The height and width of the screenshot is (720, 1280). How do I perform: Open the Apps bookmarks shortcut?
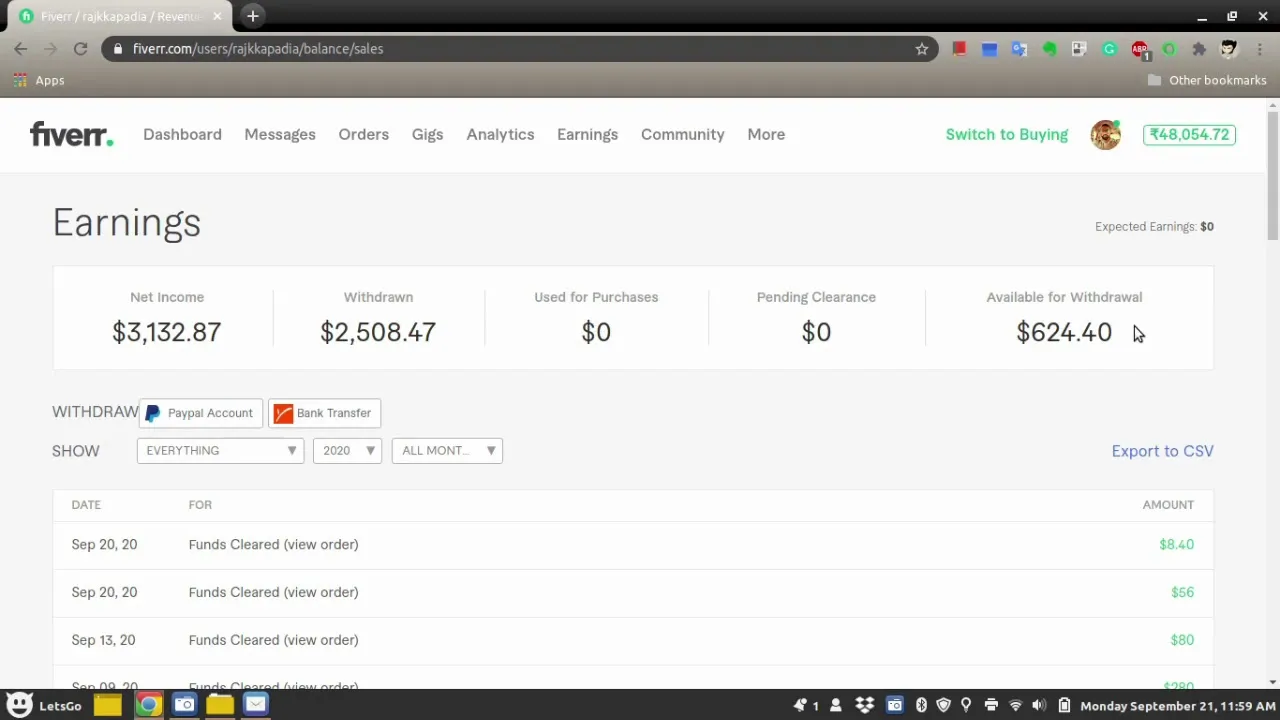point(39,80)
